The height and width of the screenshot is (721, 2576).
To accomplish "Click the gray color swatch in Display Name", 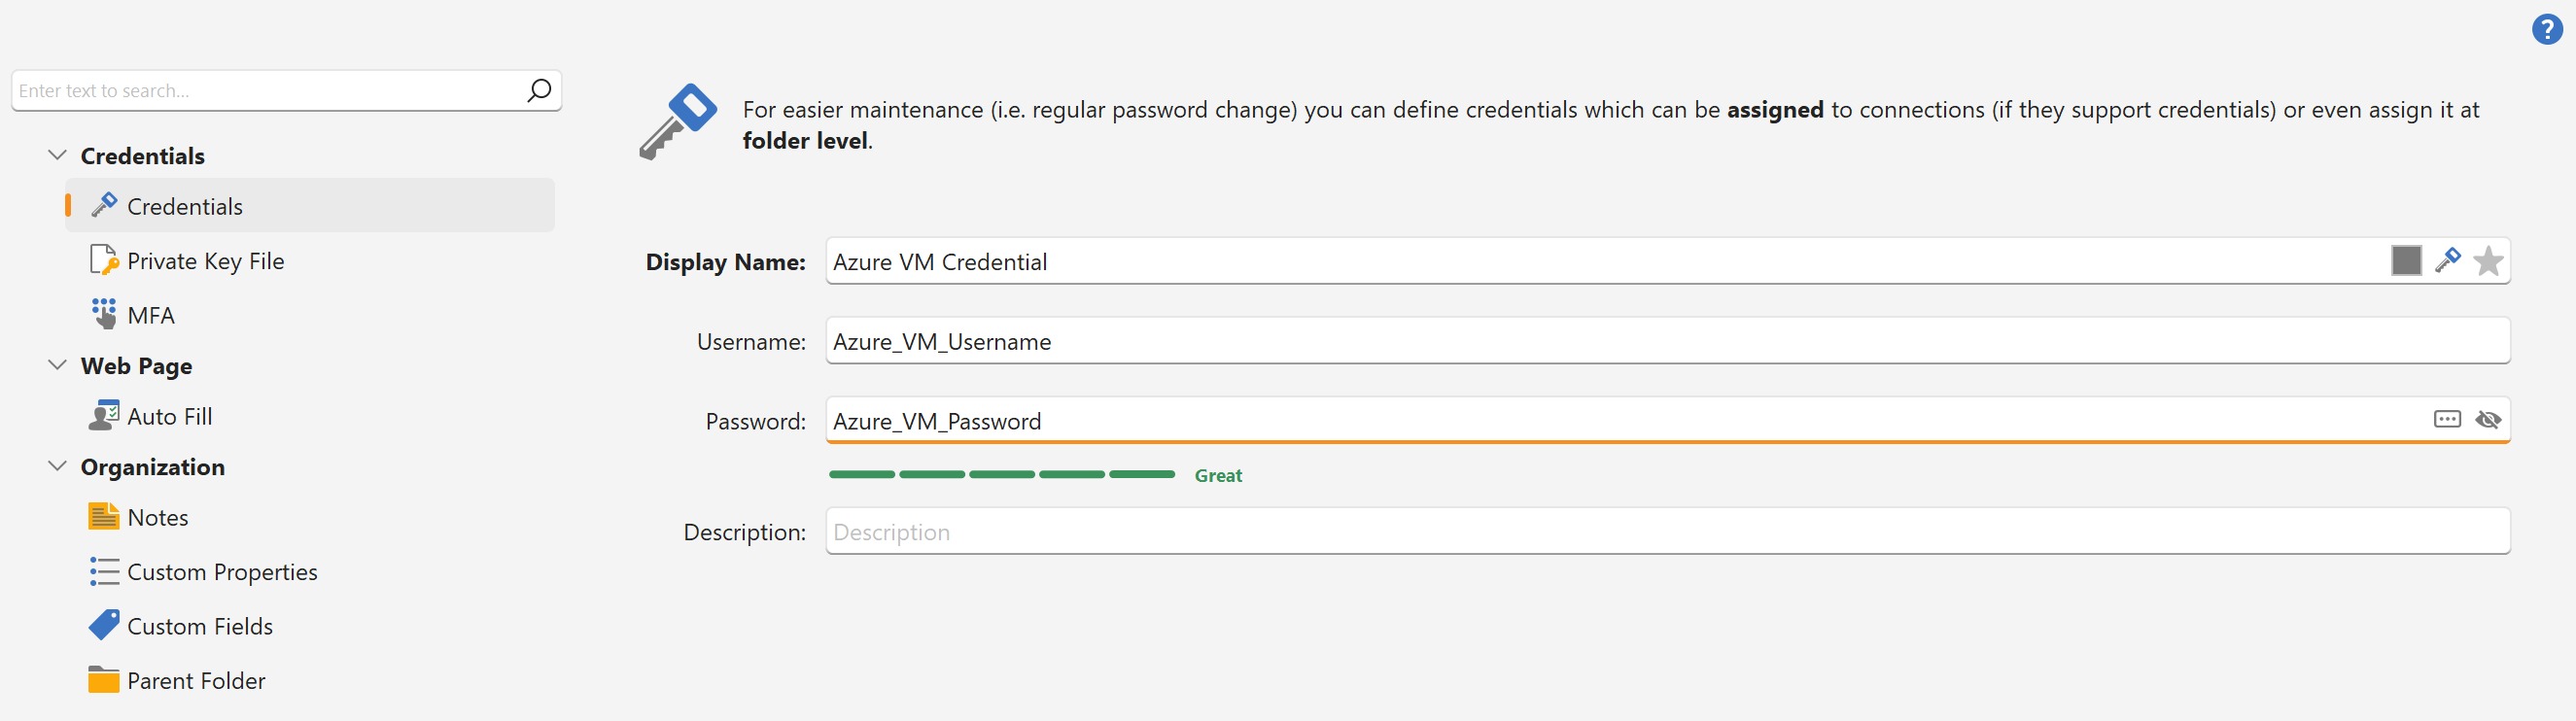I will [x=2406, y=261].
